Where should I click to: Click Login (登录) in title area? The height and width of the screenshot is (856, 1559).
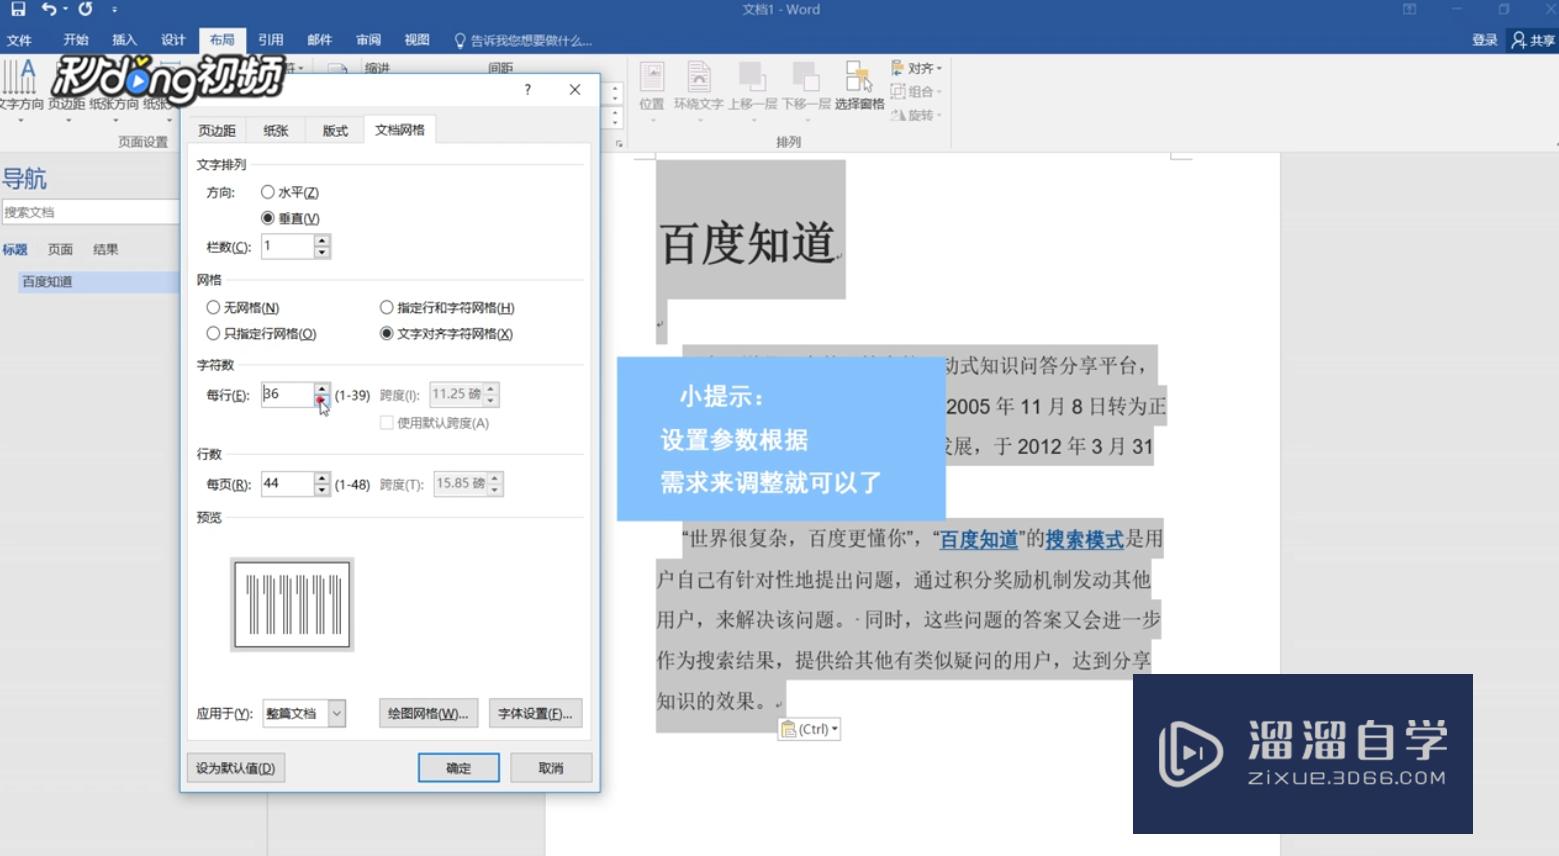coord(1485,40)
